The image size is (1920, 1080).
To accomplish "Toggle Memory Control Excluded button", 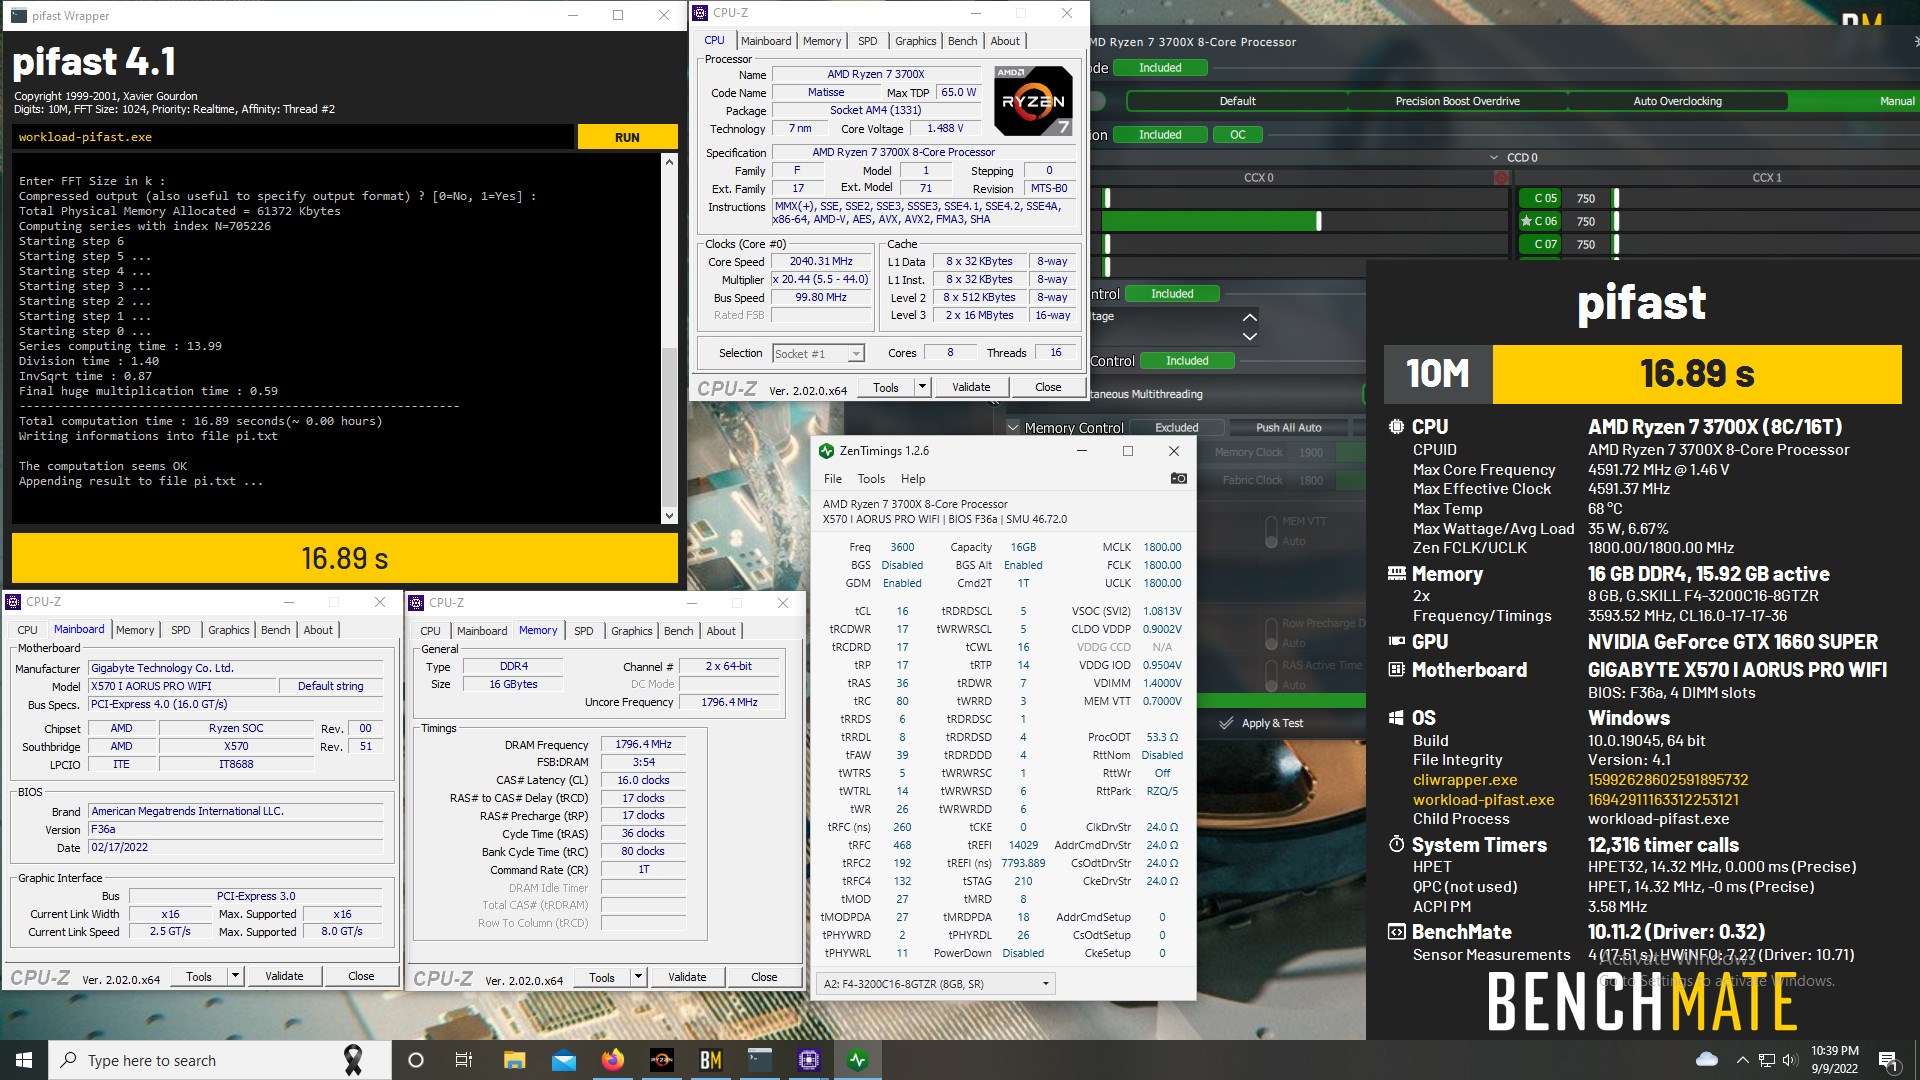I will pyautogui.click(x=1176, y=428).
